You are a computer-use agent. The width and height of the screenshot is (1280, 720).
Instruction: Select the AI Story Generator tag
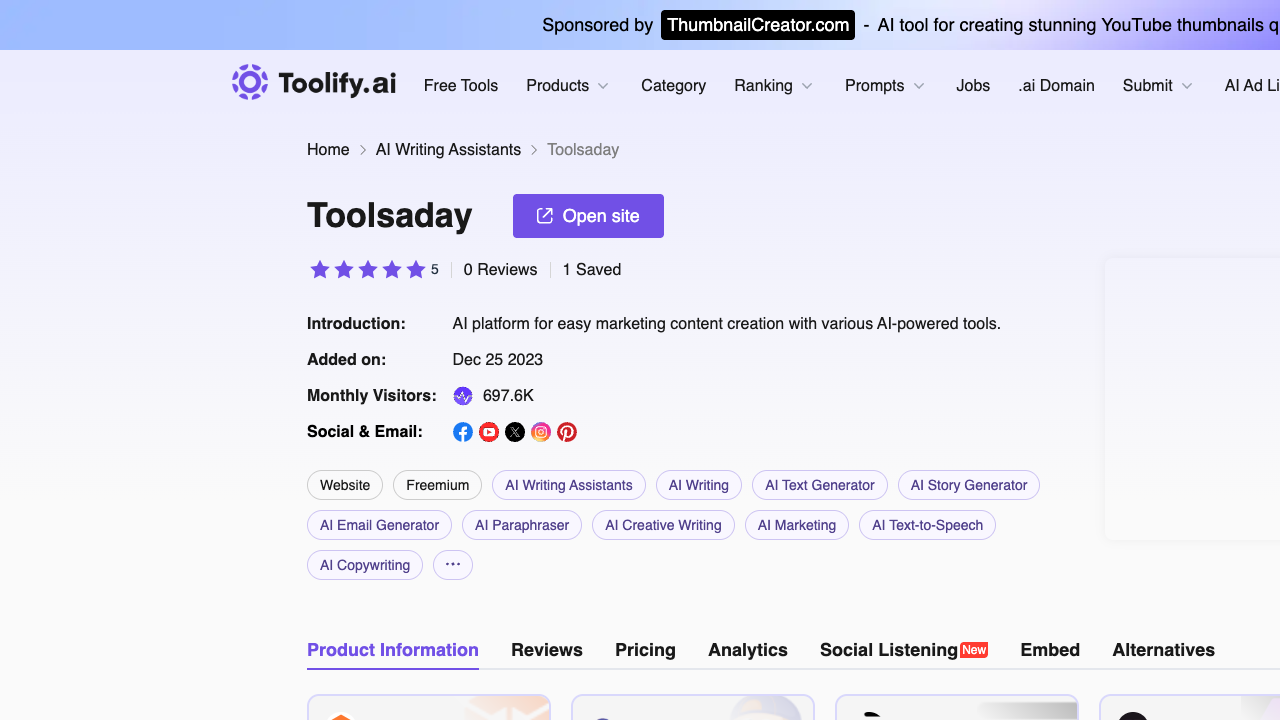(x=969, y=485)
